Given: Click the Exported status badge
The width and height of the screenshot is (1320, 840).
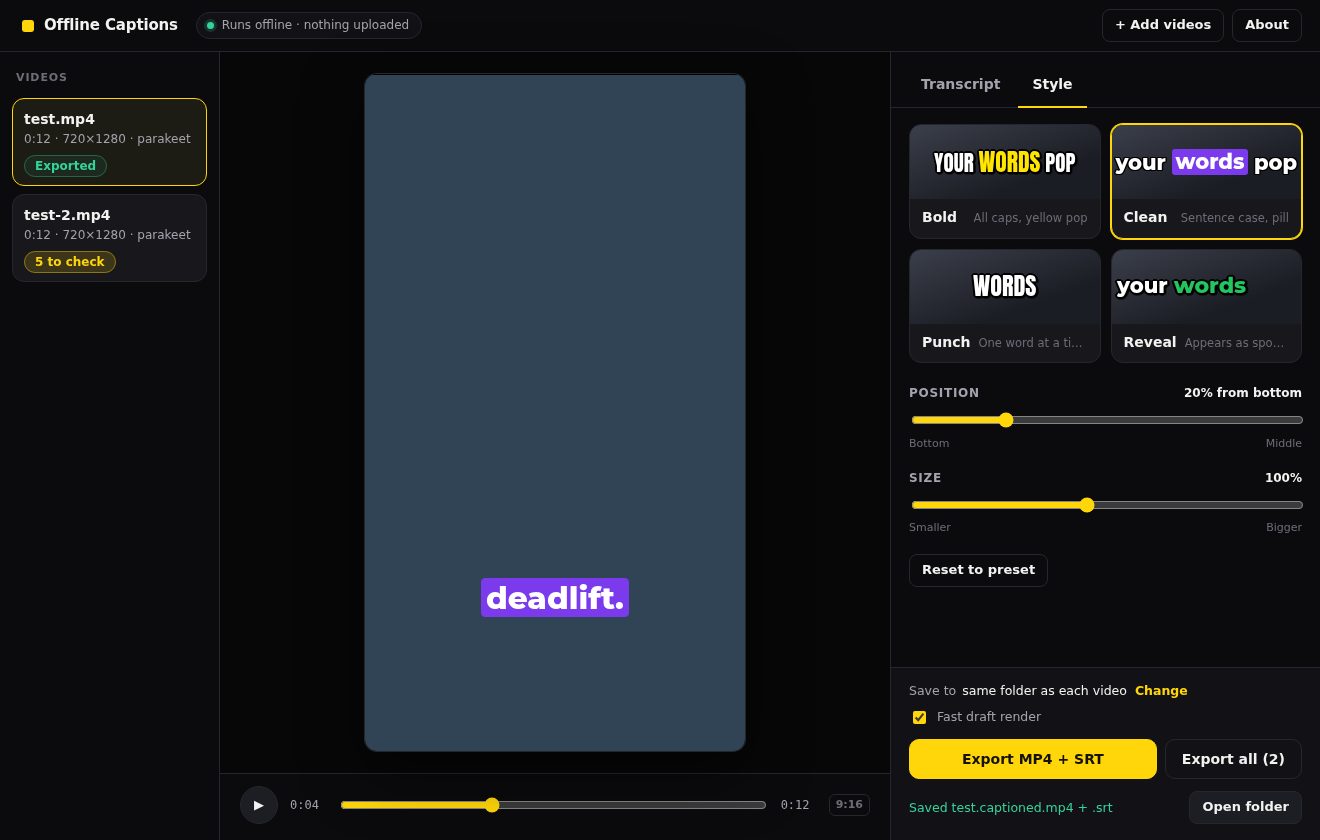Looking at the screenshot, I should tap(65, 166).
